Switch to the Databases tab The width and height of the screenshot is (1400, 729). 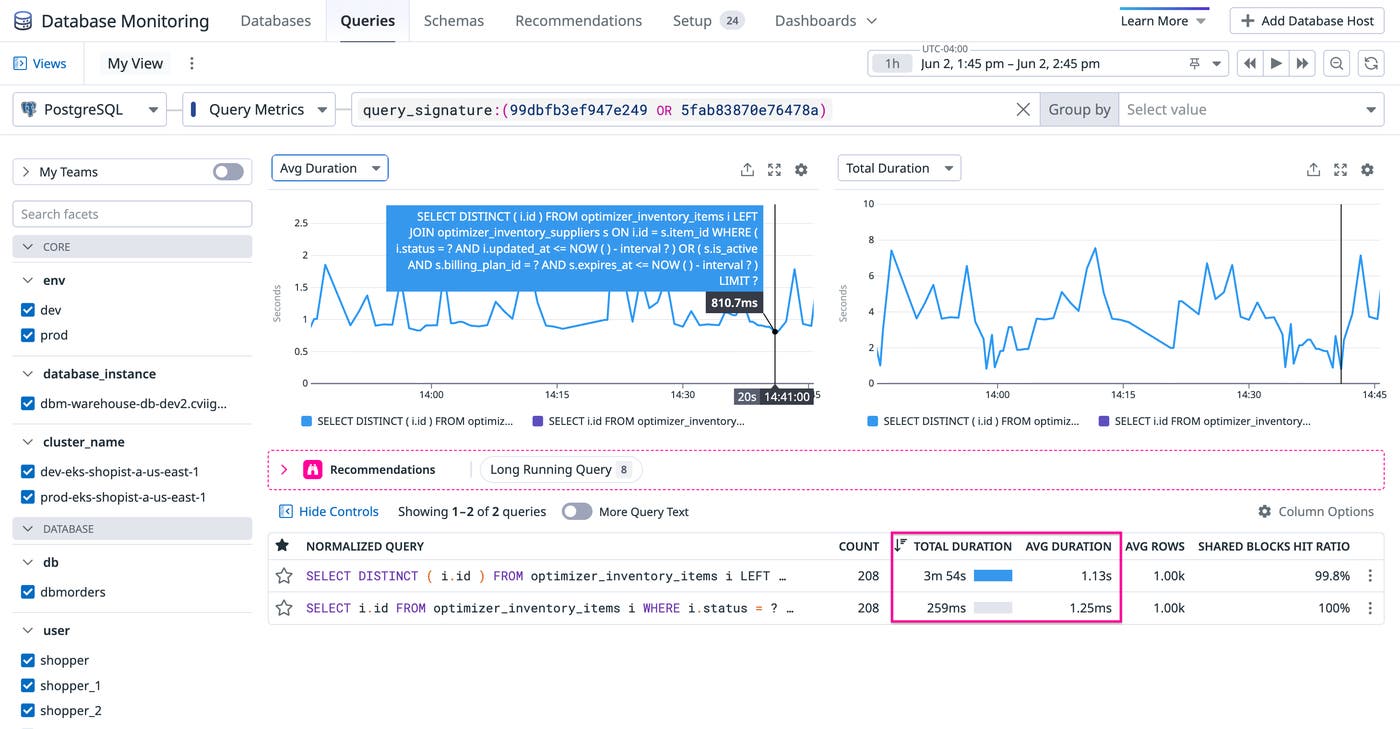pos(276,21)
